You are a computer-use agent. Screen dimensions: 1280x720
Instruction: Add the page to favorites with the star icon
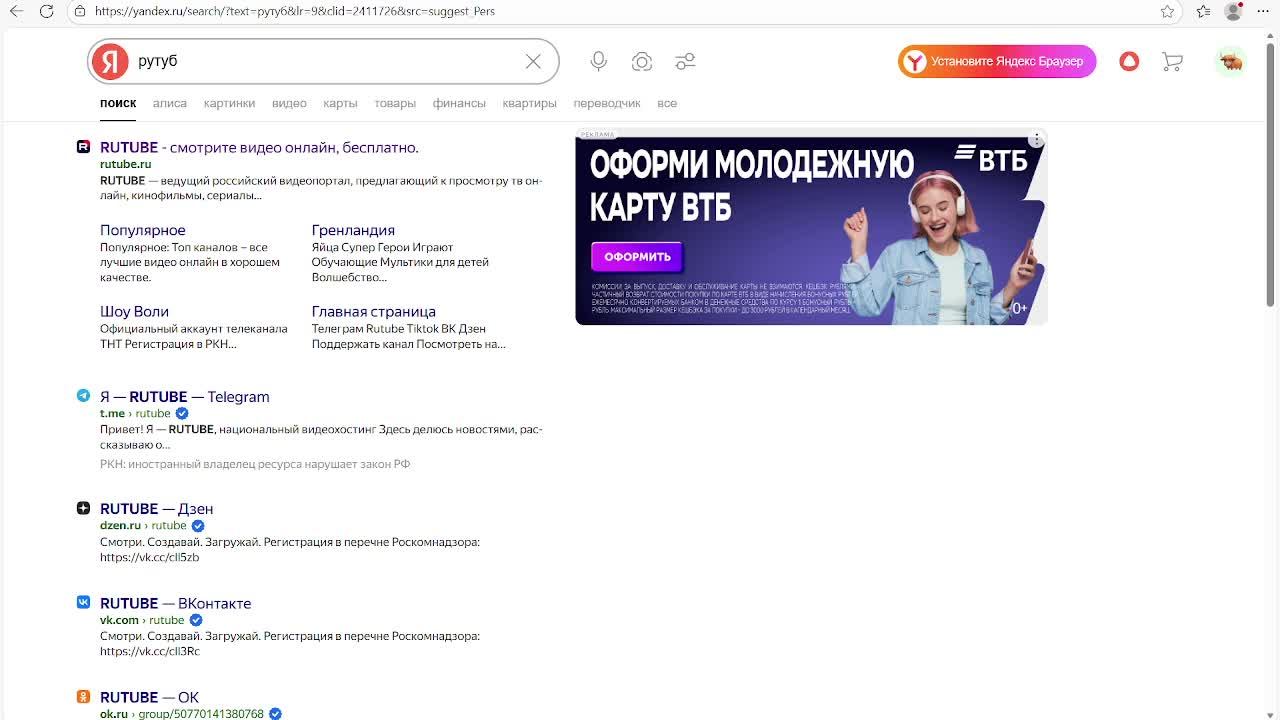pos(1167,11)
